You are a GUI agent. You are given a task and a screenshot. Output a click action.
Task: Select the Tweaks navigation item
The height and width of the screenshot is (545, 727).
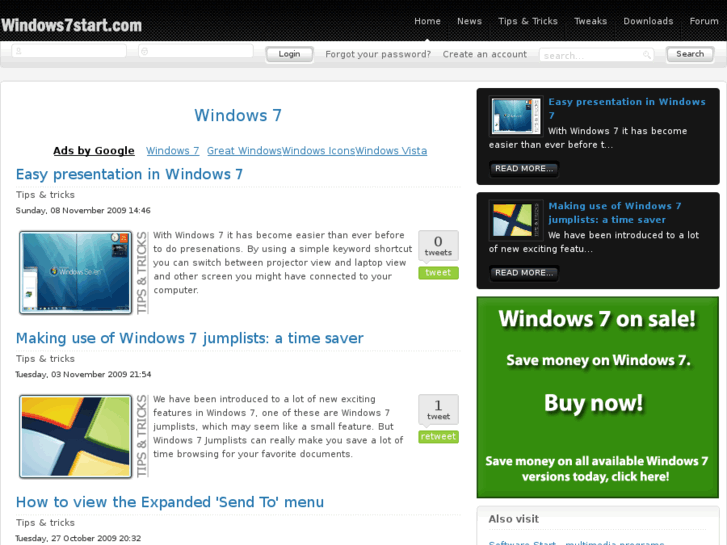590,21
